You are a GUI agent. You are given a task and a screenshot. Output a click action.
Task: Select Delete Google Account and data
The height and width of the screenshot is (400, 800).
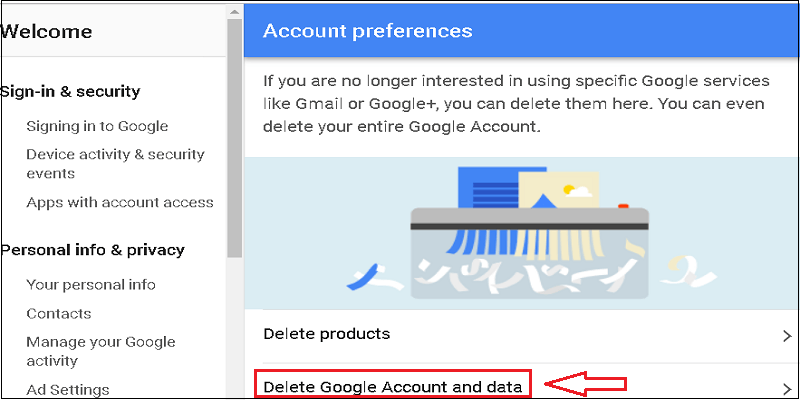click(x=391, y=385)
